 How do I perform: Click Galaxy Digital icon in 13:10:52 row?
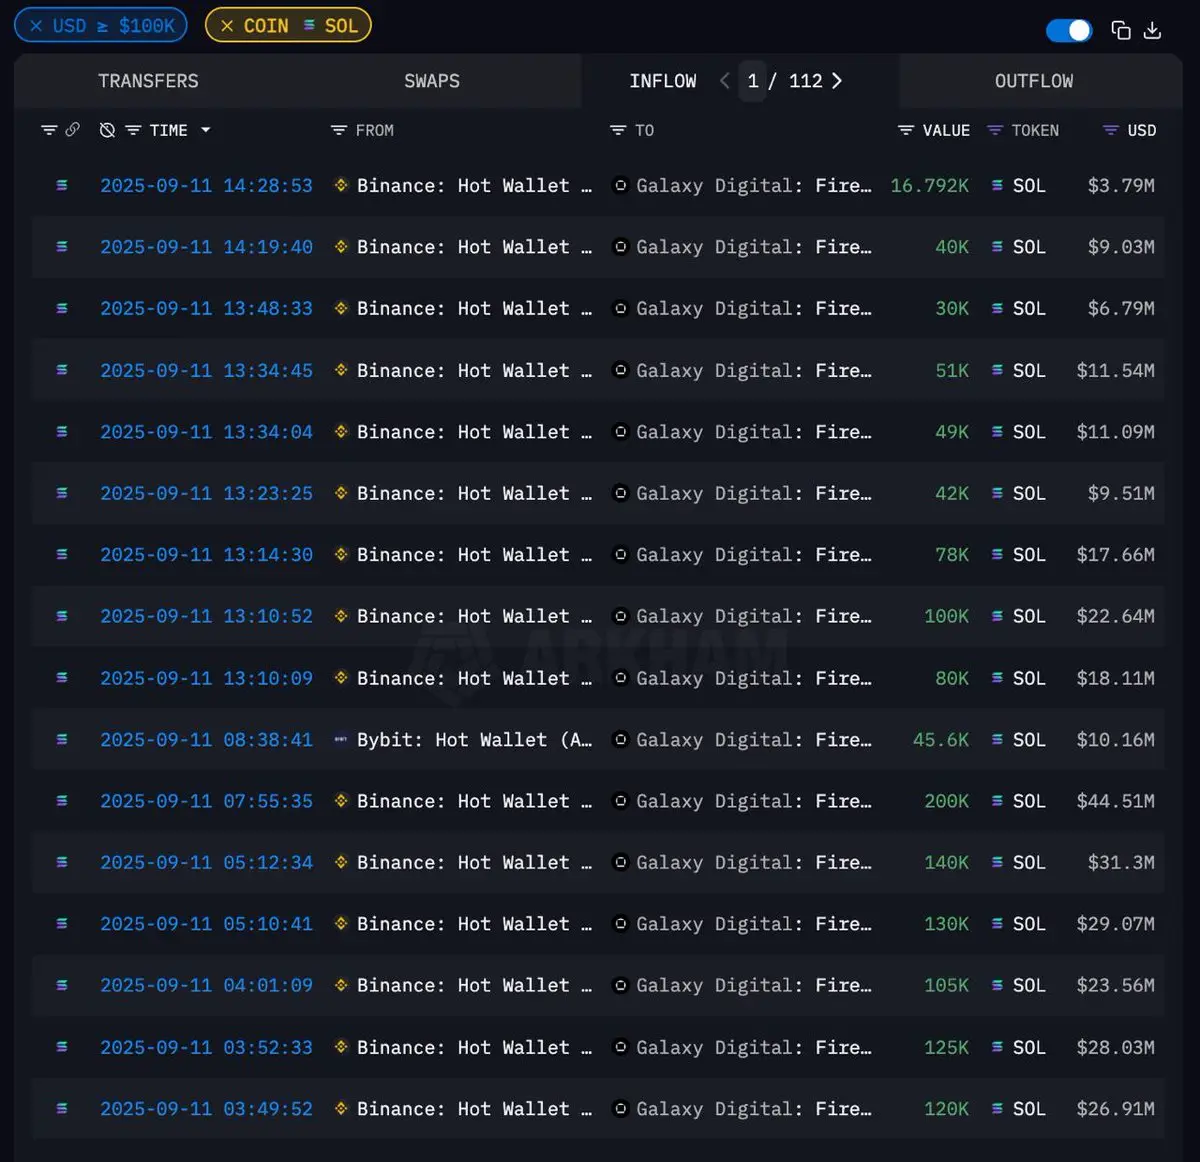620,616
